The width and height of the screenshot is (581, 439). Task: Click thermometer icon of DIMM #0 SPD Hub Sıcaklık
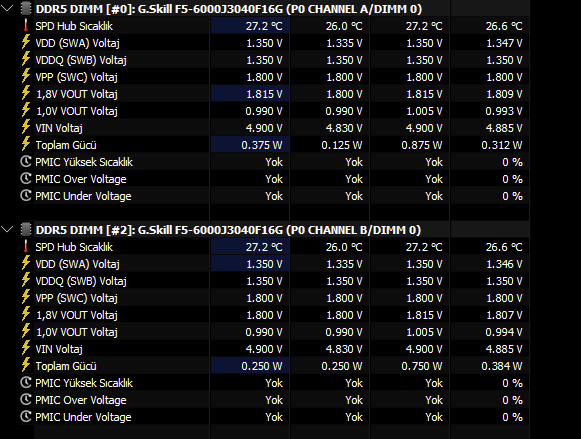(x=26, y=26)
